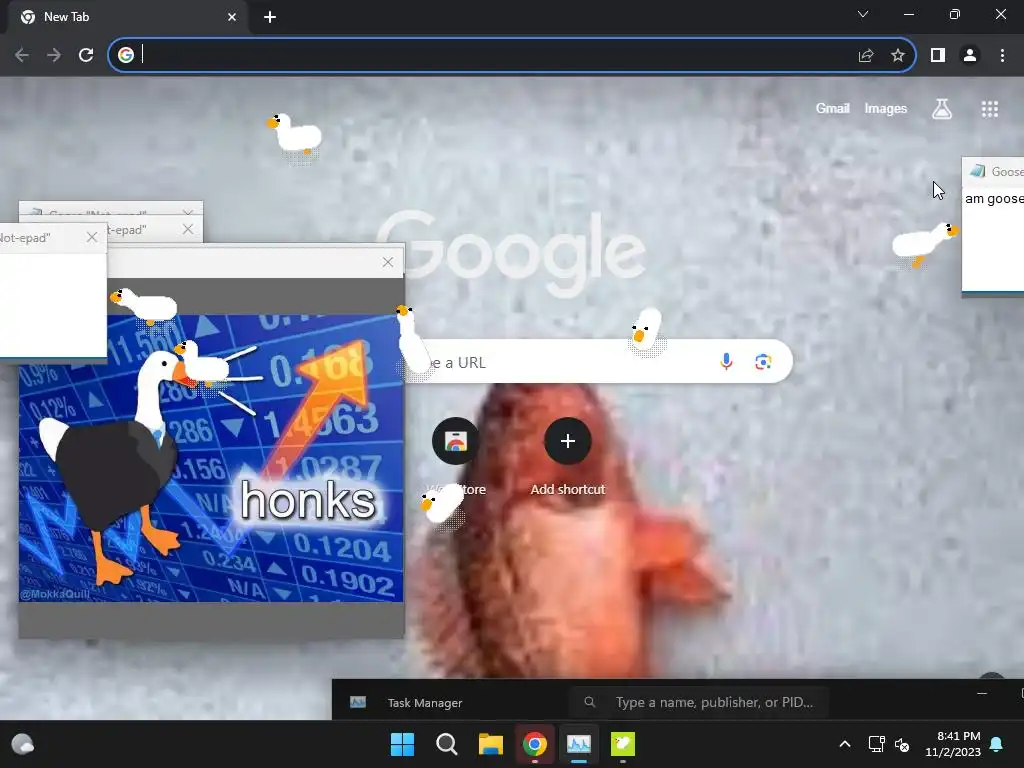
Task: Open Chrome's three-dot menu
Action: 1002,56
